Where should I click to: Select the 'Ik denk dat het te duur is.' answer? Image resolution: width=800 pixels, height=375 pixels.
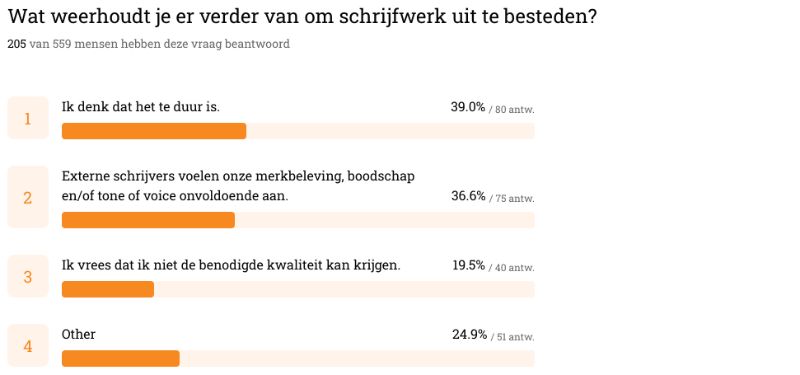pyautogui.click(x=141, y=107)
